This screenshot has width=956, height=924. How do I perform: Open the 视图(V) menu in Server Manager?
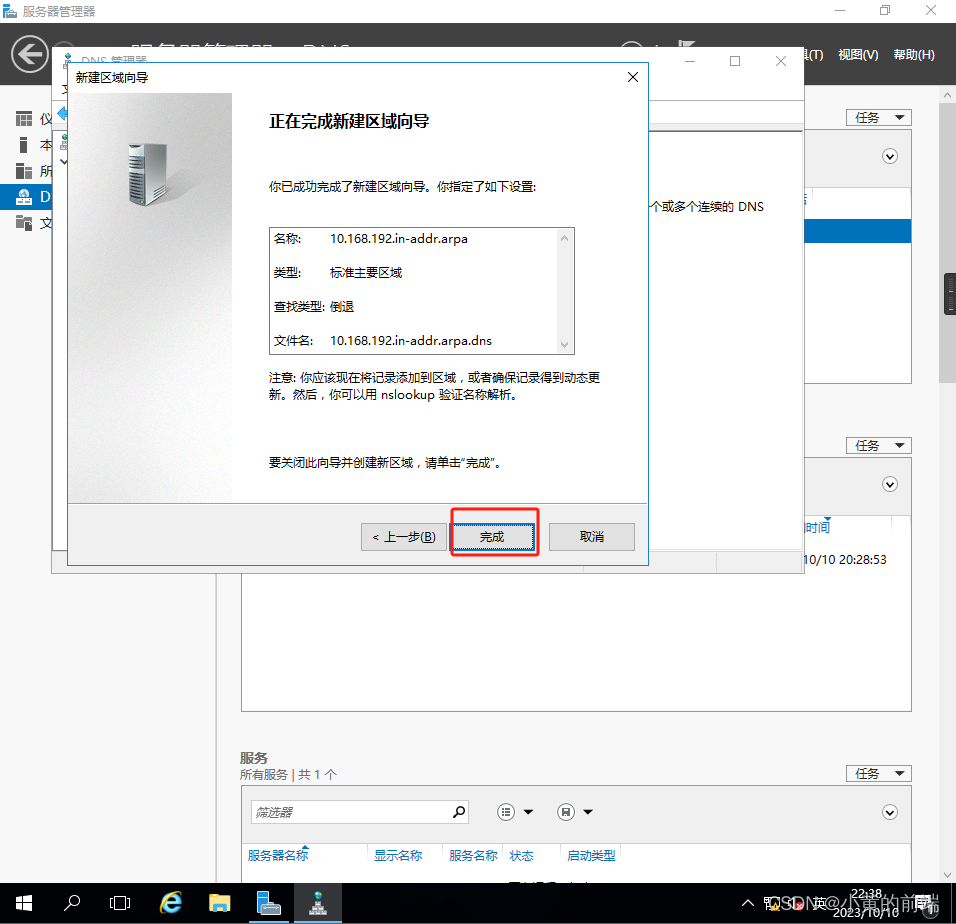858,55
